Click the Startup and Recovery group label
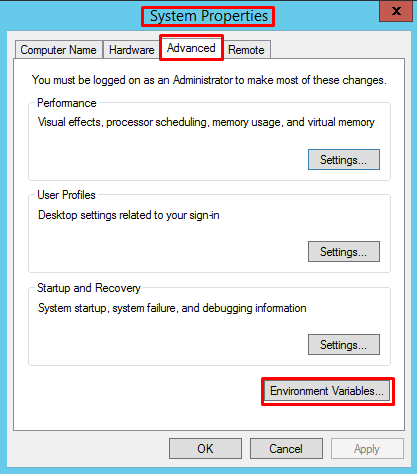417x474 pixels. tap(89, 288)
